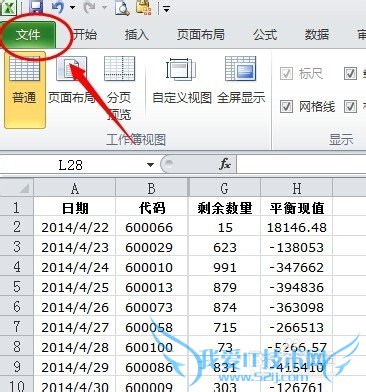This screenshot has height=392, width=366.
Task: Click the Select All corner button
Action: click(x=17, y=188)
